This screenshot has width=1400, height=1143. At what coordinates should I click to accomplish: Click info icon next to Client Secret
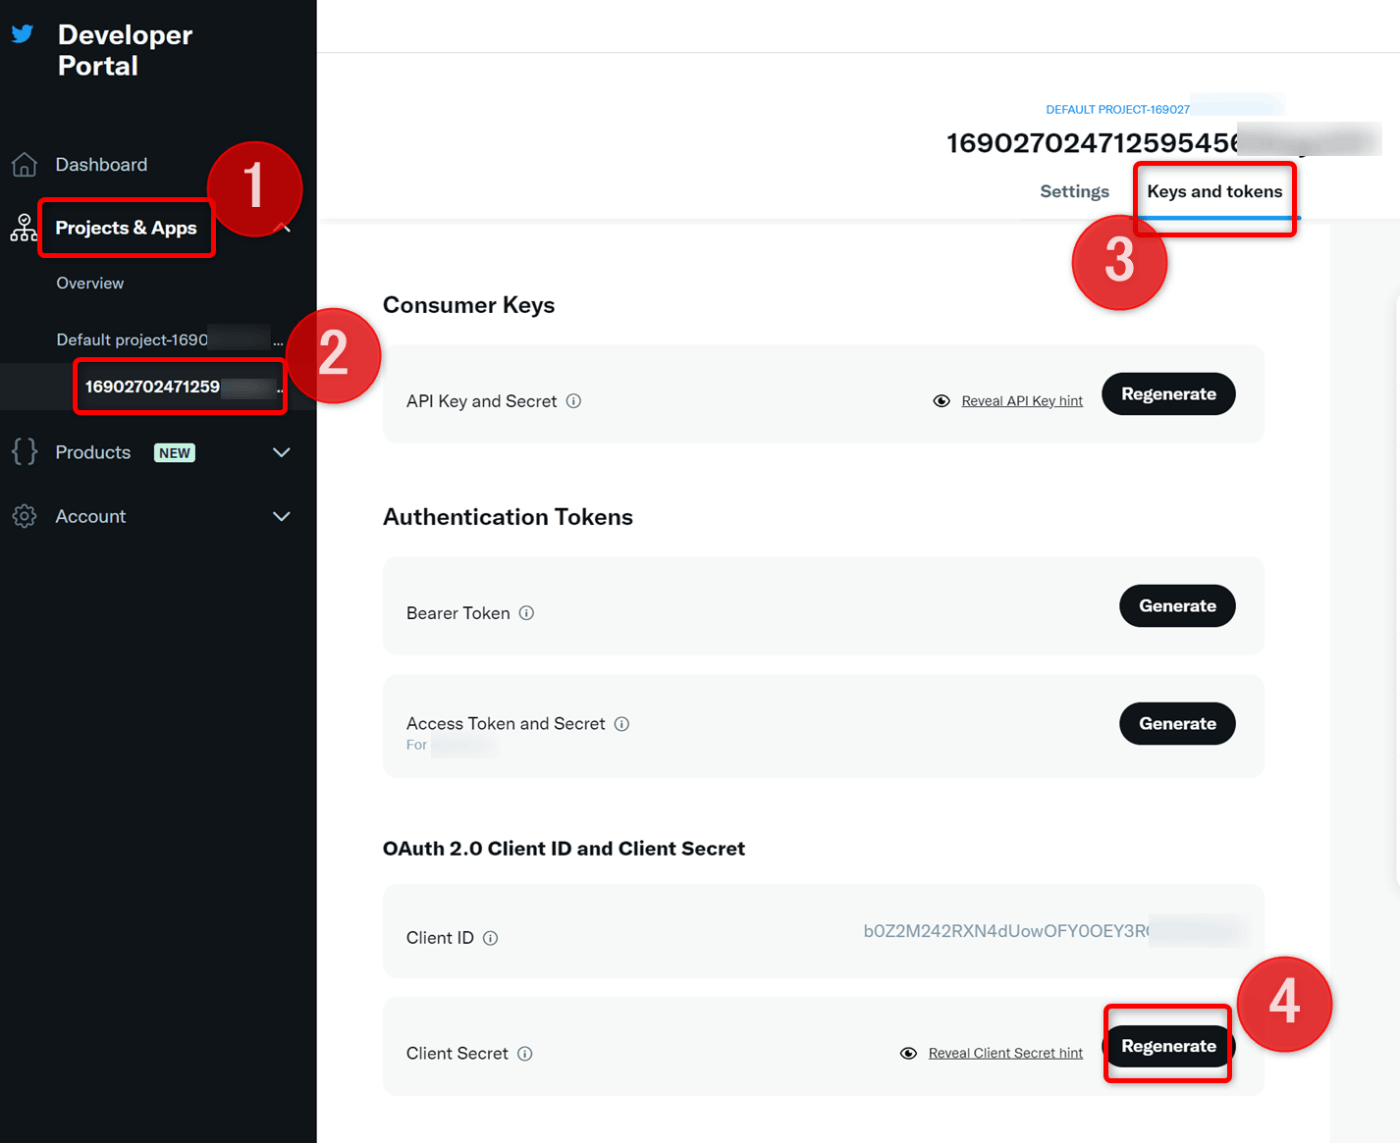[x=525, y=1054]
